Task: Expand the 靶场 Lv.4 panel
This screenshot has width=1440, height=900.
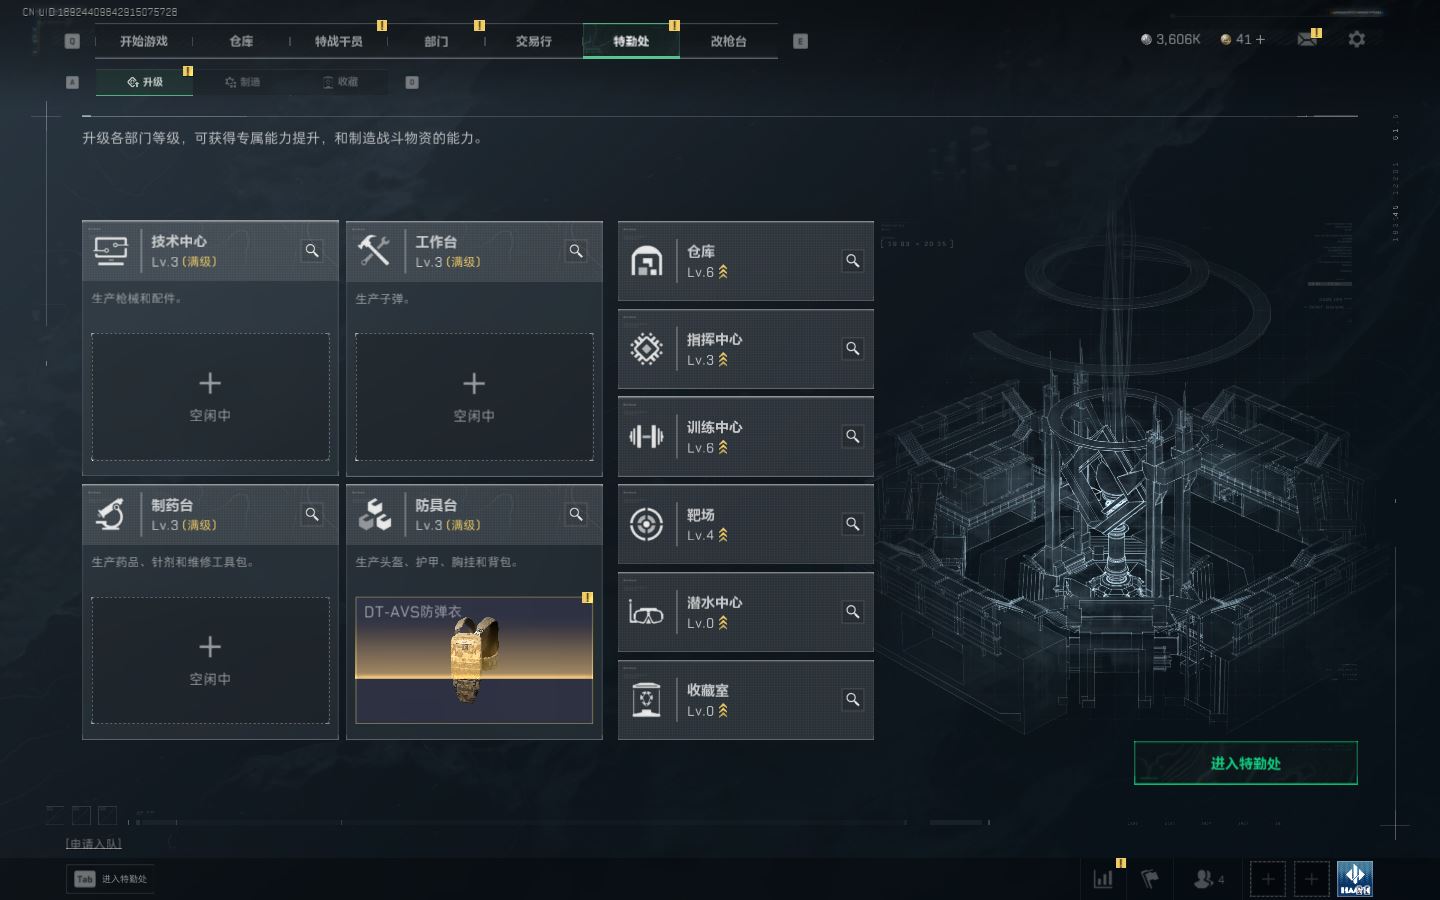Action: click(746, 524)
